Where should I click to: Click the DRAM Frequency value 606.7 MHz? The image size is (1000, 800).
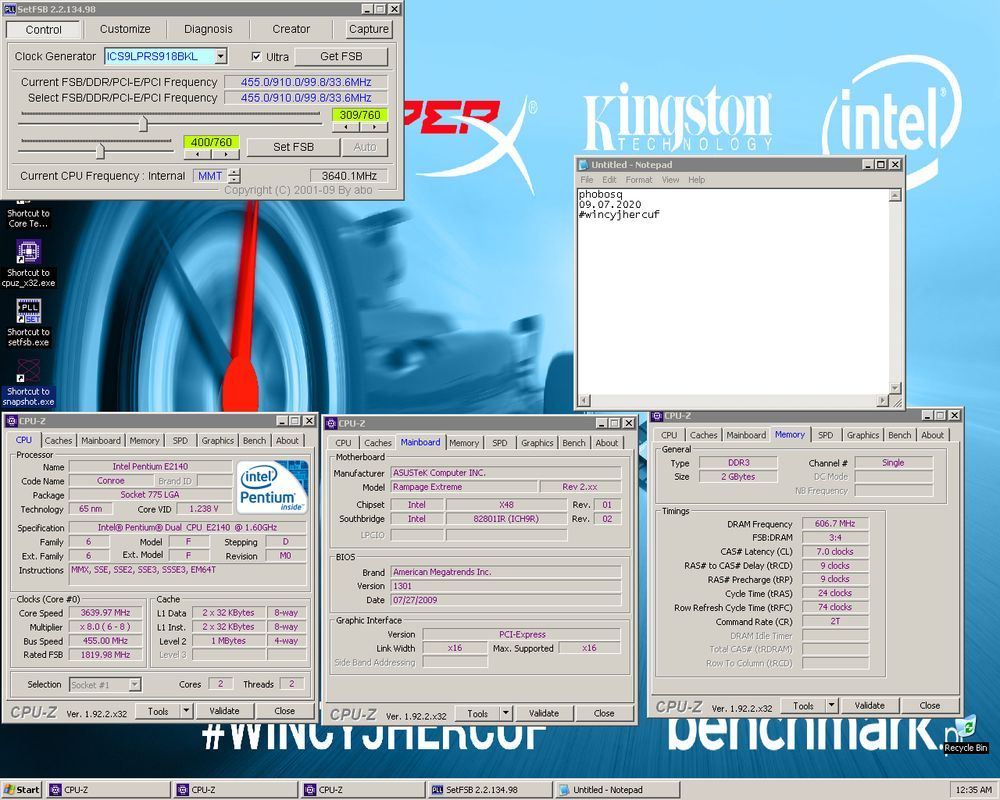tap(835, 523)
